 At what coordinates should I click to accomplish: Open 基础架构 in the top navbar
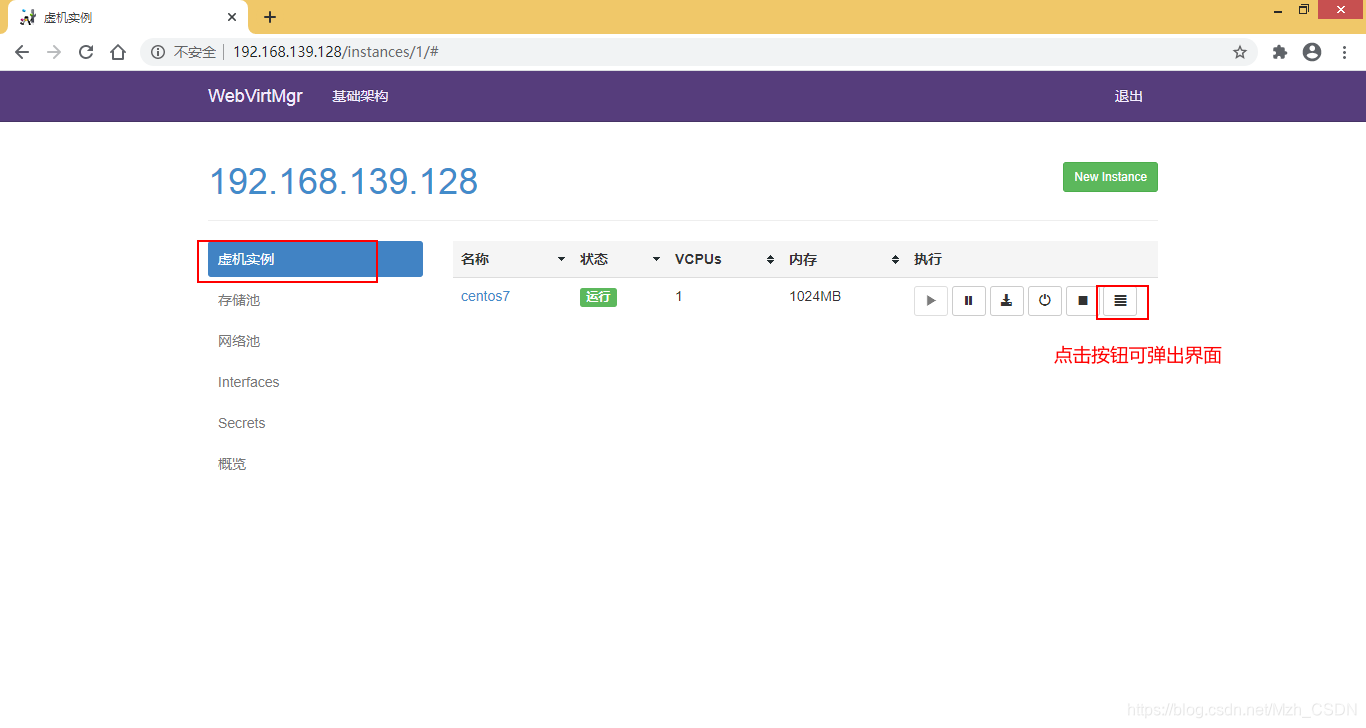tap(360, 96)
